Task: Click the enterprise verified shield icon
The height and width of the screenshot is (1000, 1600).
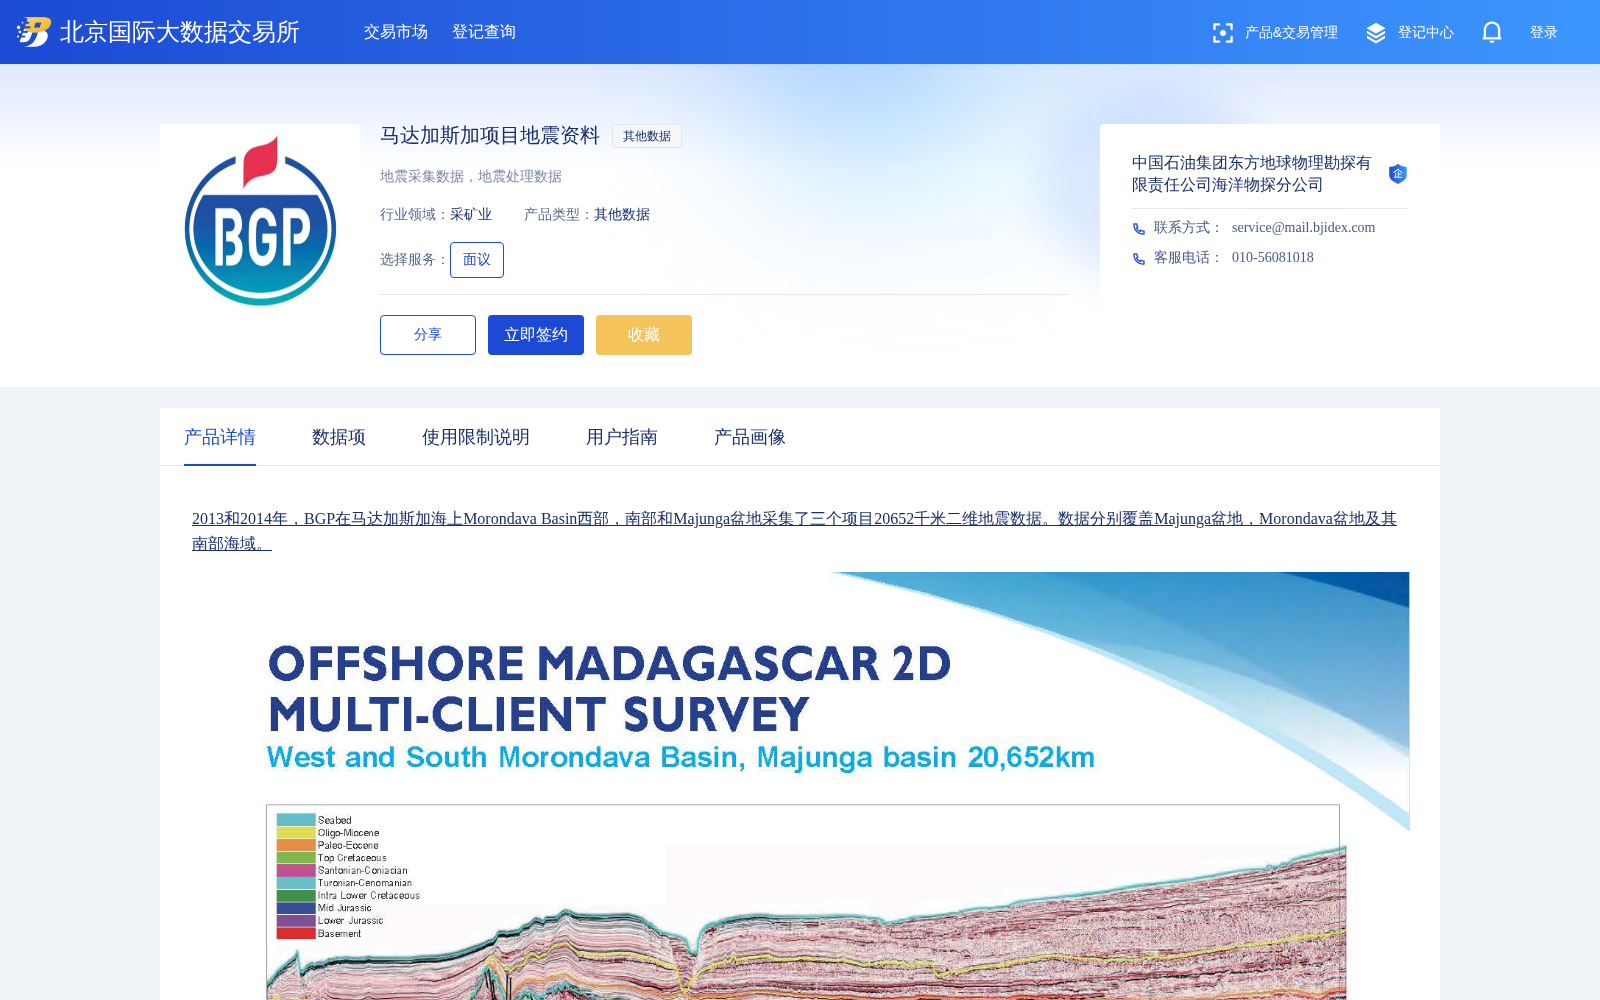Action: pyautogui.click(x=1398, y=174)
